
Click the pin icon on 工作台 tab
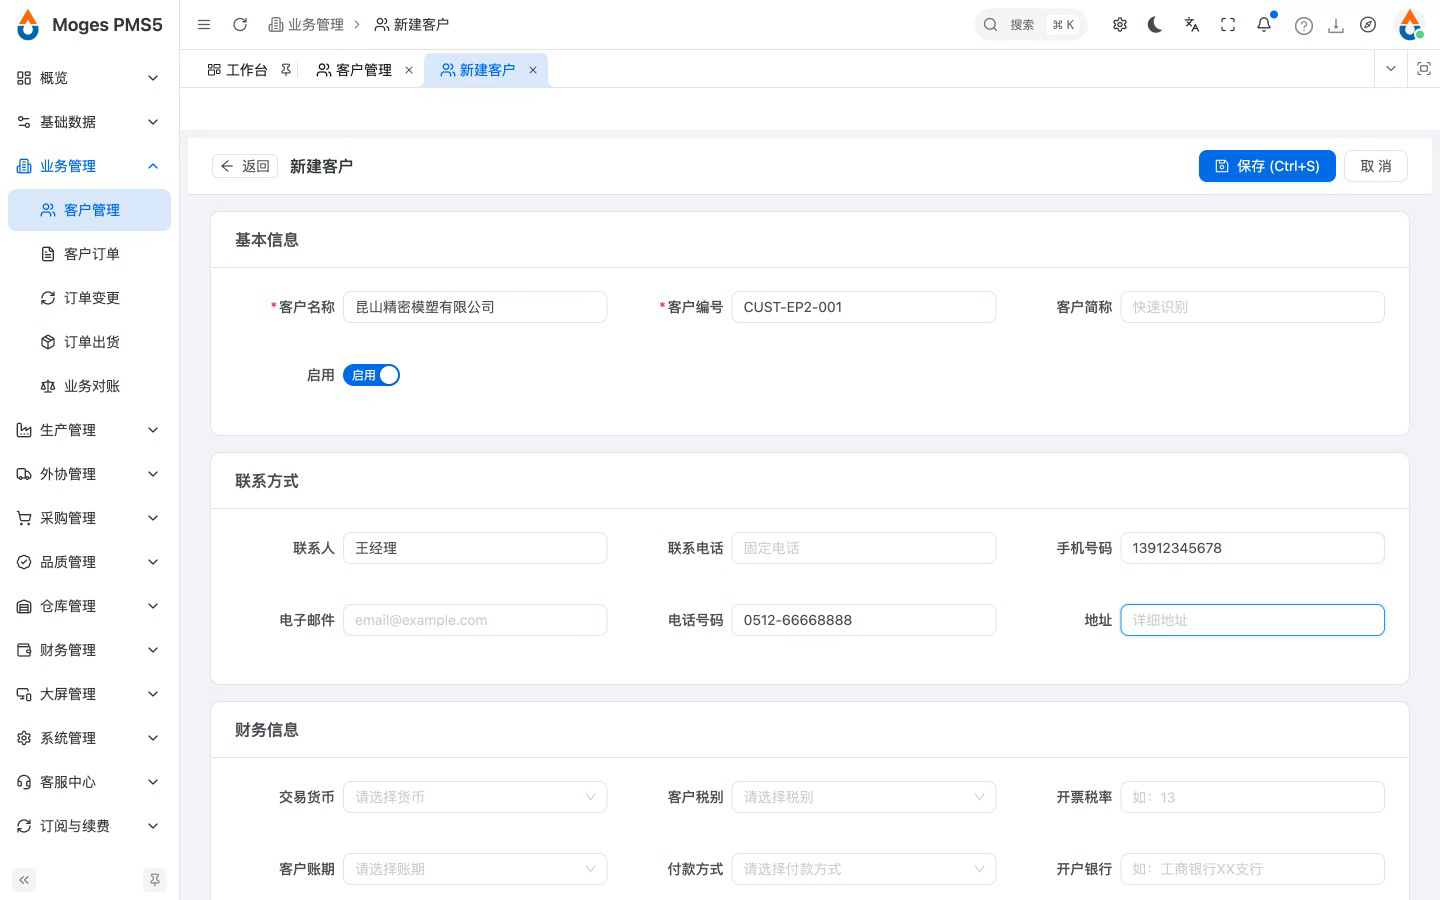click(286, 70)
